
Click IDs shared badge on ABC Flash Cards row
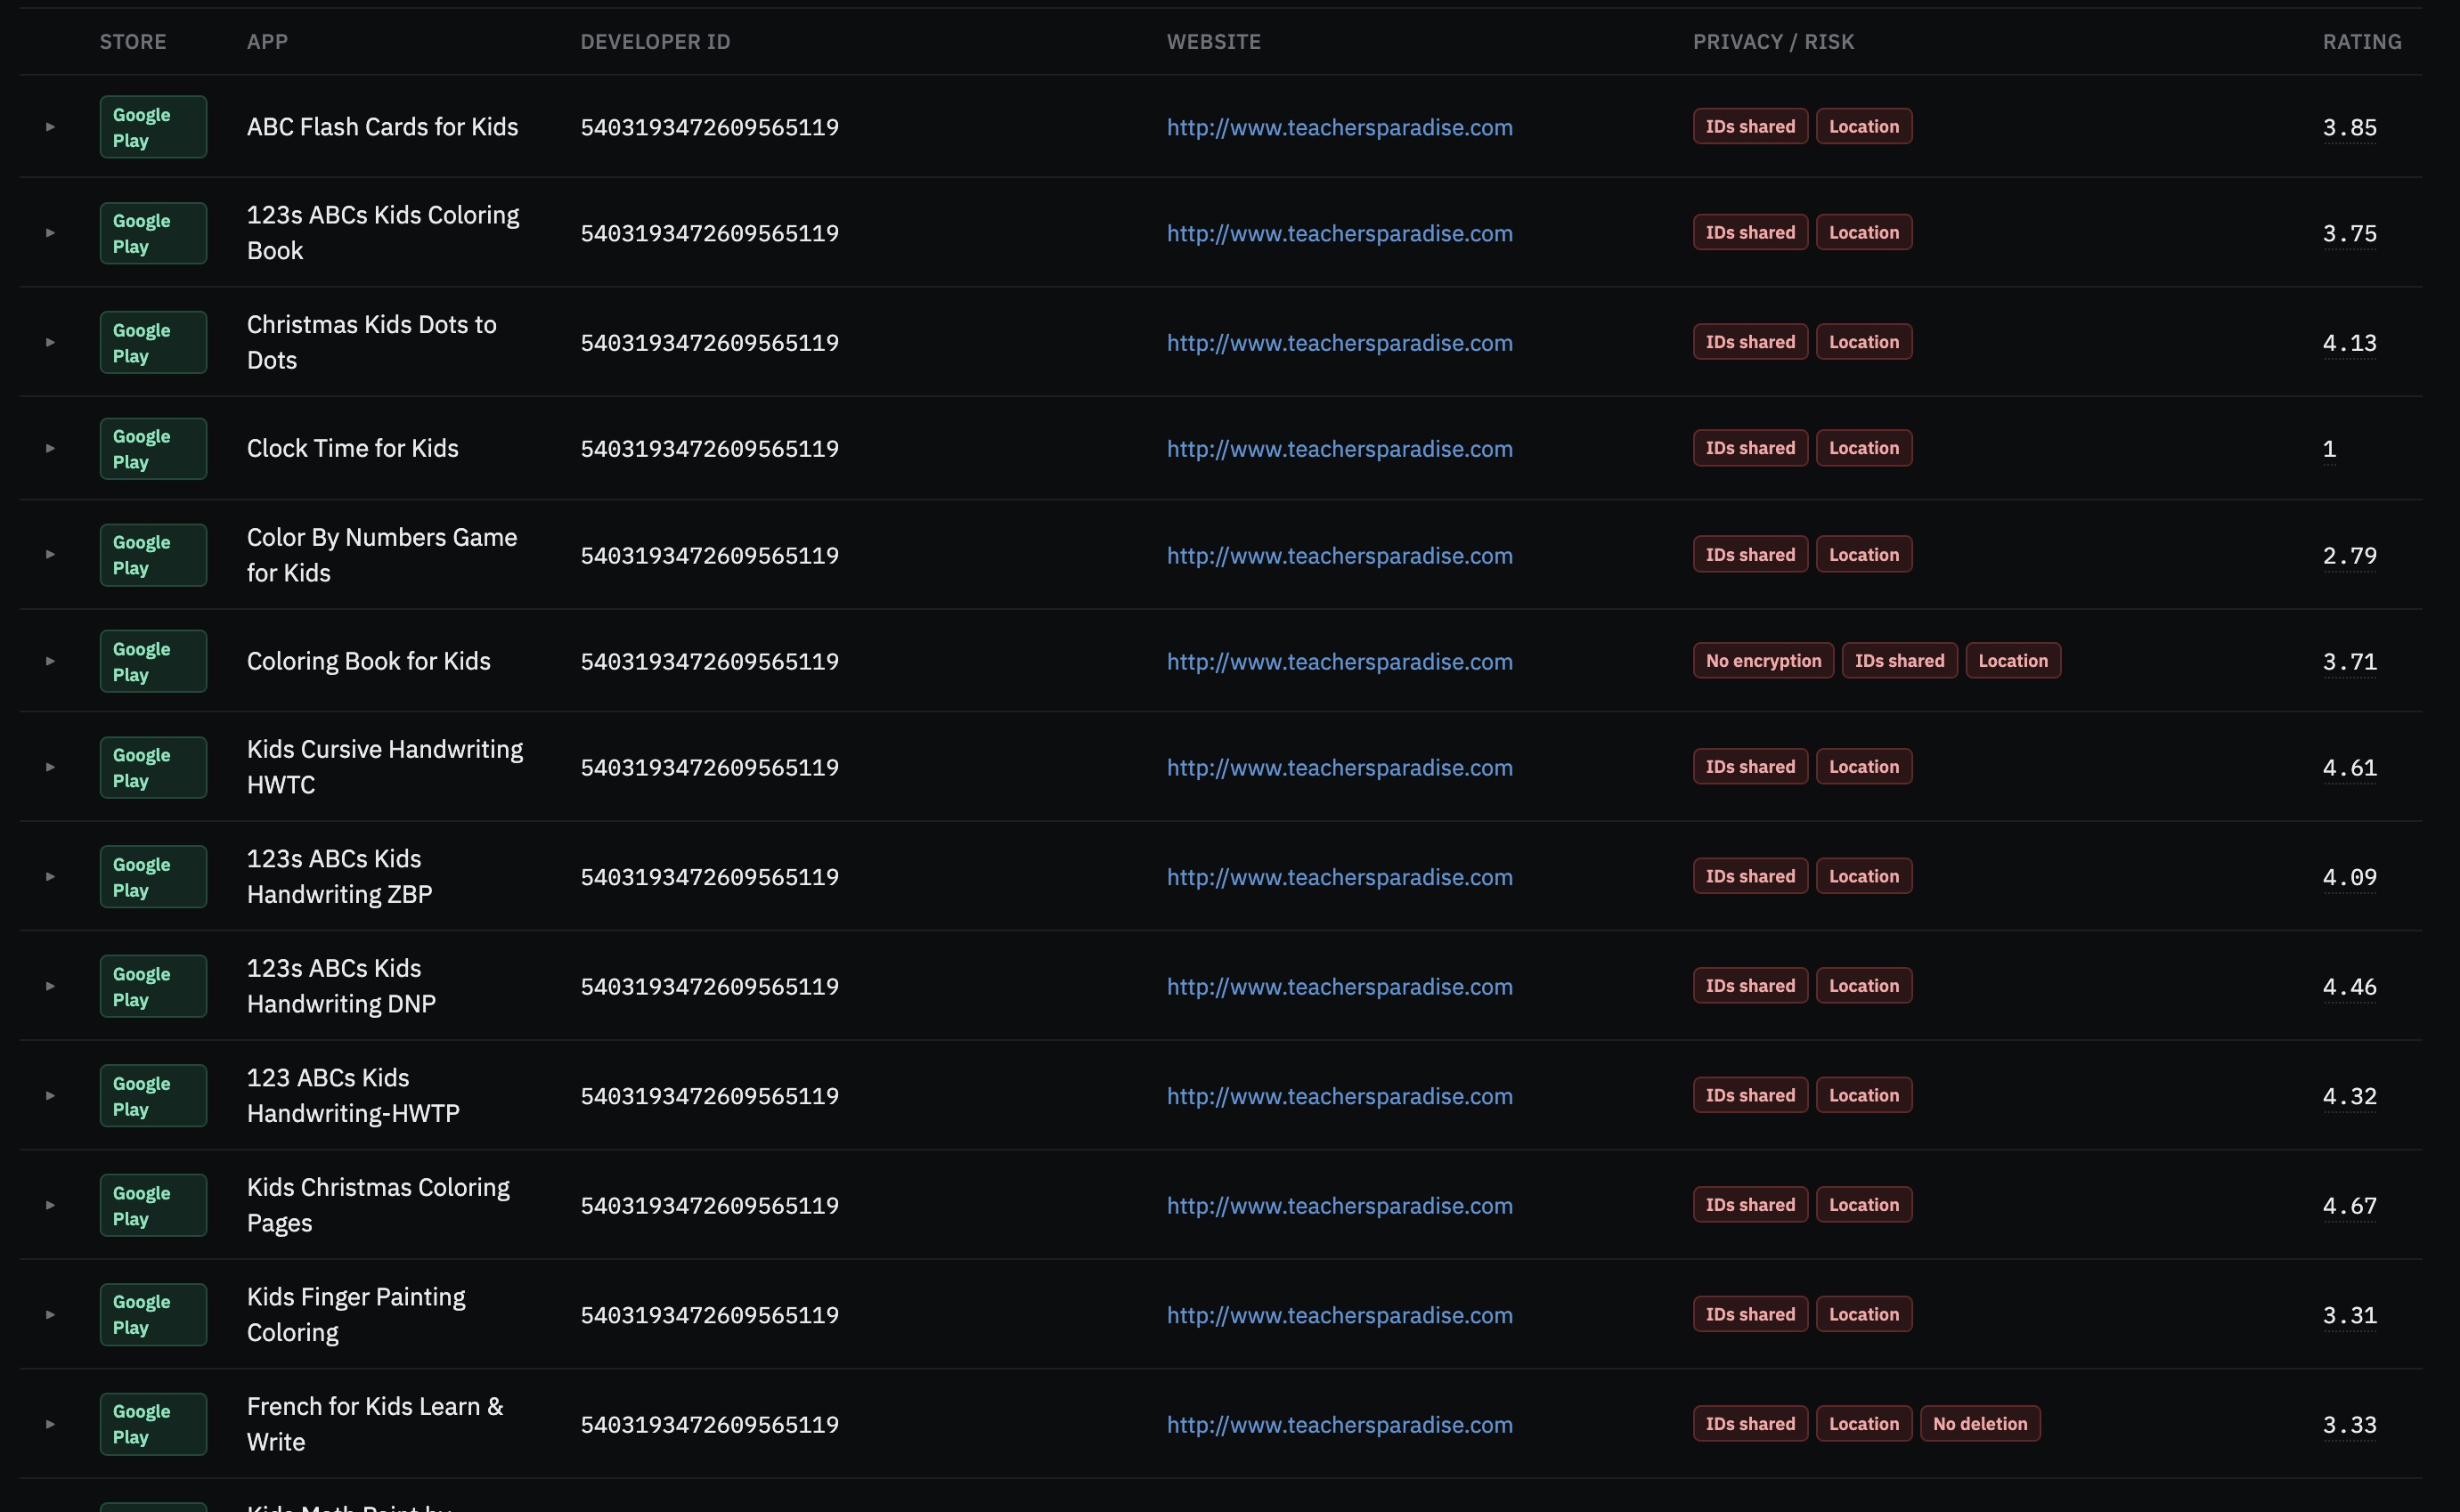click(x=1750, y=127)
